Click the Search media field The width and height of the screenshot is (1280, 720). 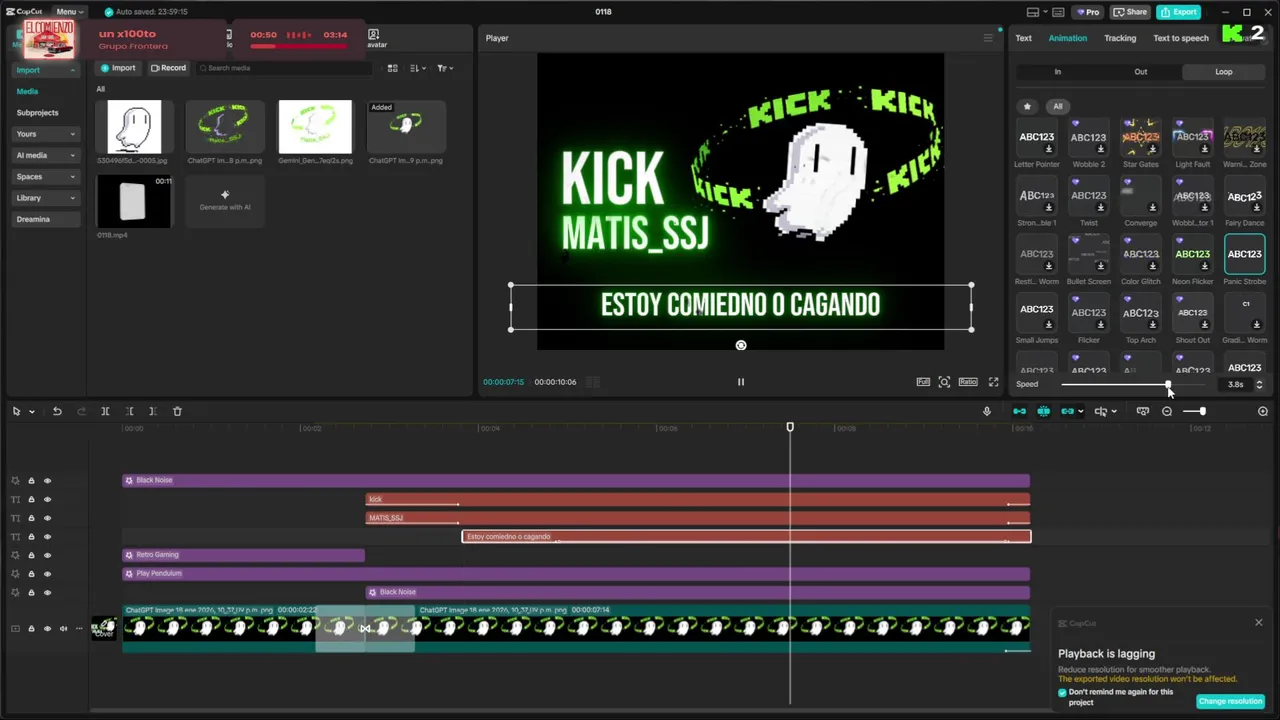[x=284, y=68]
